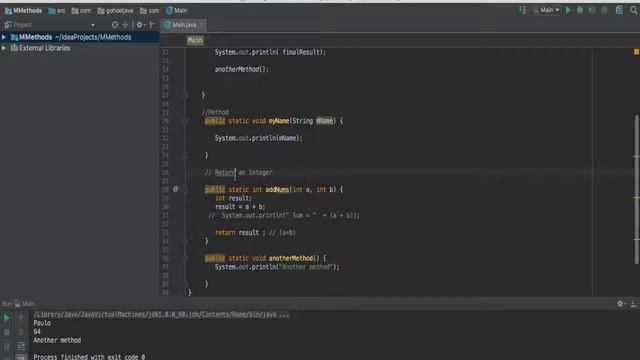Click the anotherMethod(); call in the code
Viewport: 640px width, 360px height.
point(242,69)
